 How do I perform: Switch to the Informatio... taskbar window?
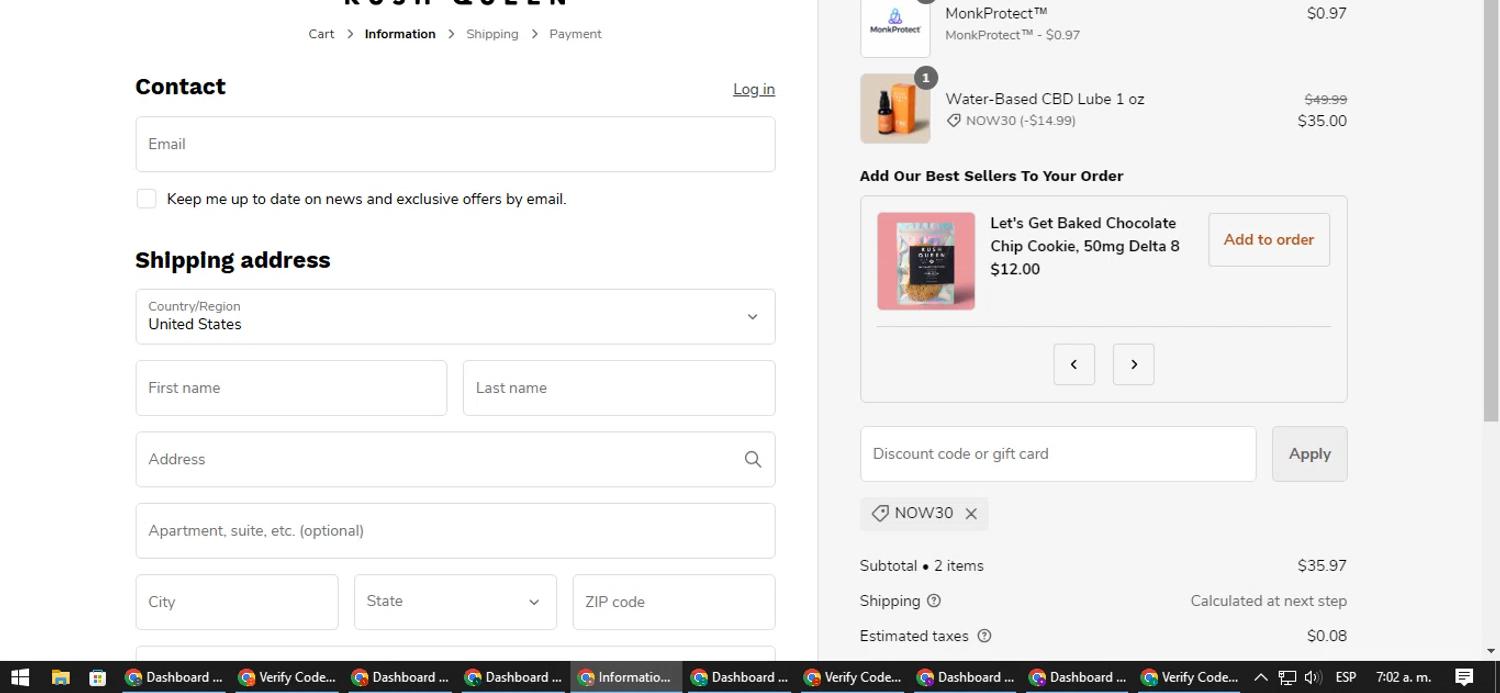pyautogui.click(x=626, y=677)
